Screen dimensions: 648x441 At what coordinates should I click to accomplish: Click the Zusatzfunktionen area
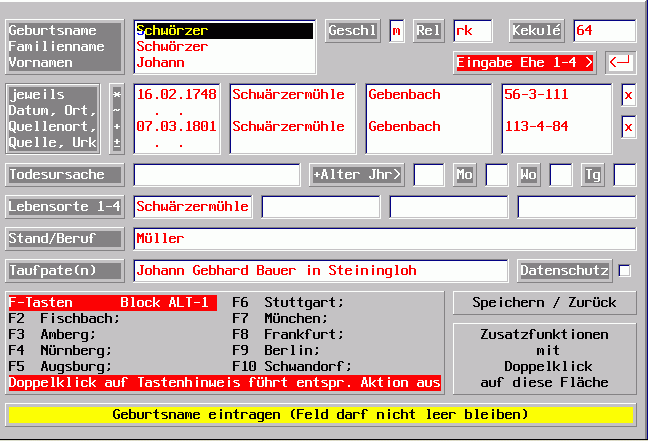click(543, 359)
